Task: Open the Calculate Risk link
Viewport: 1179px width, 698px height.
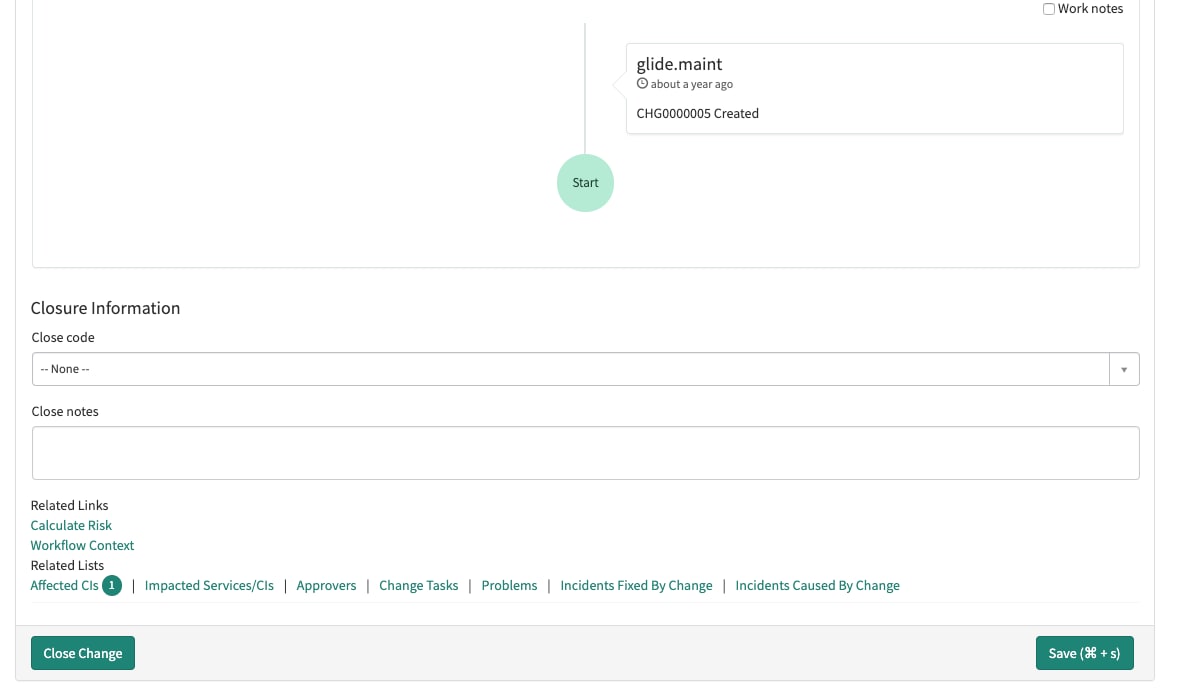Action: [x=71, y=525]
